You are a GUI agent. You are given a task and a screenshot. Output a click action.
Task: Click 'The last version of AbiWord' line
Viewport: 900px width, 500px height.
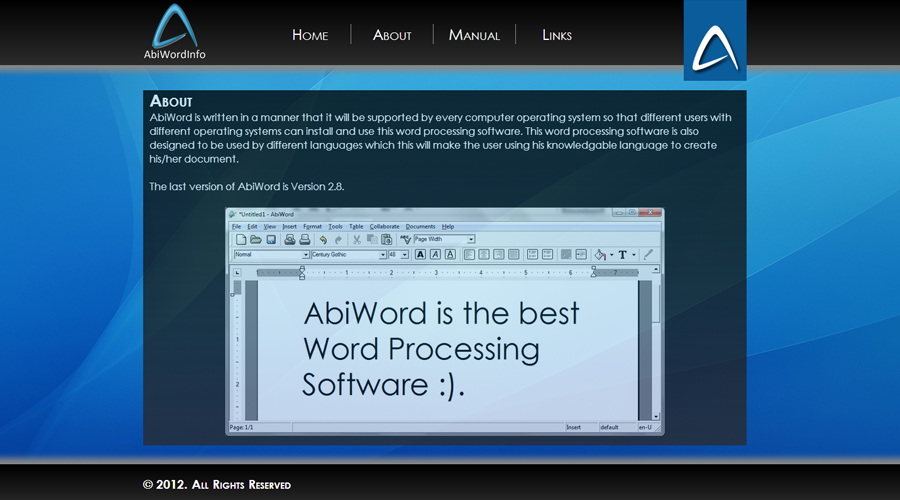247,187
